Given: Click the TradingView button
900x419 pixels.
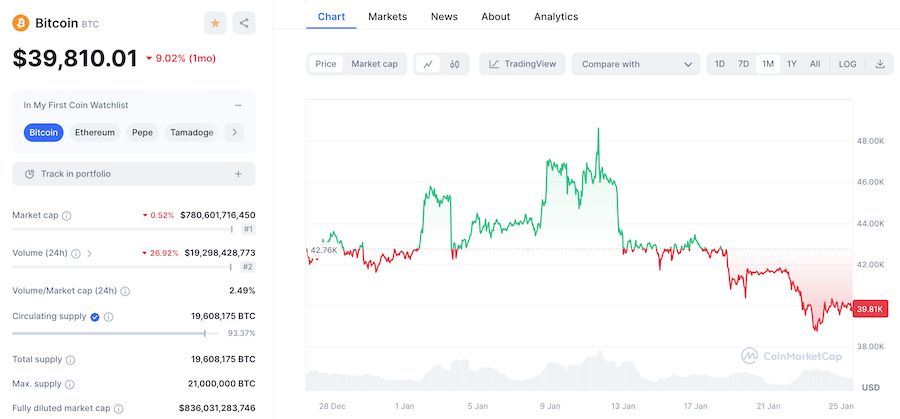Looking at the screenshot, I should pyautogui.click(x=523, y=64).
